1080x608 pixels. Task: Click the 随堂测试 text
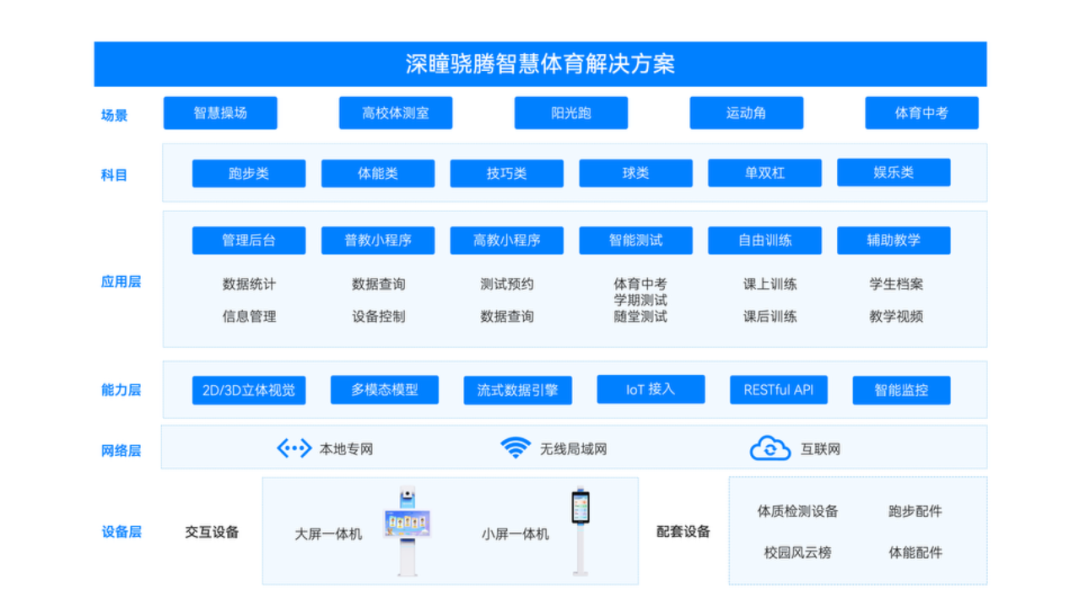[x=641, y=317]
